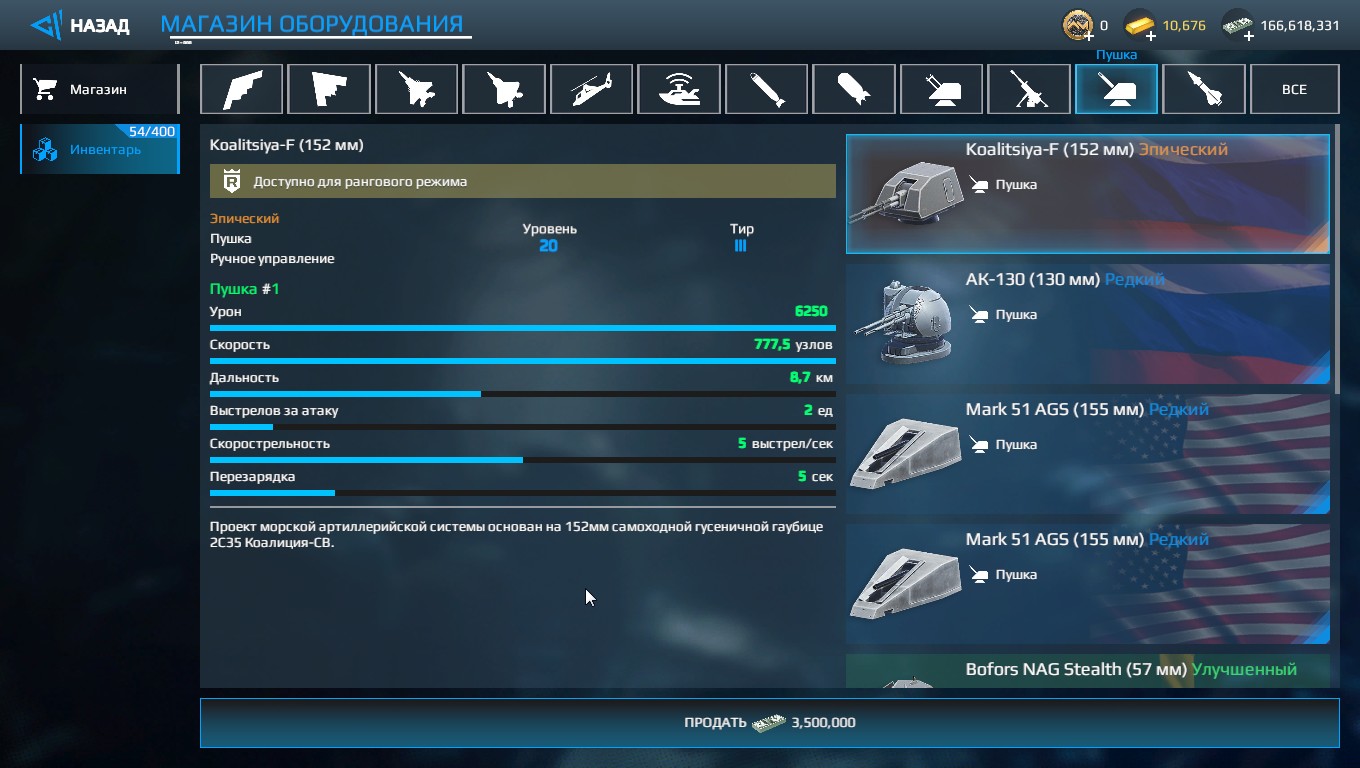1360x768 pixels.
Task: Select the stealth bomber category icon
Action: [241, 89]
